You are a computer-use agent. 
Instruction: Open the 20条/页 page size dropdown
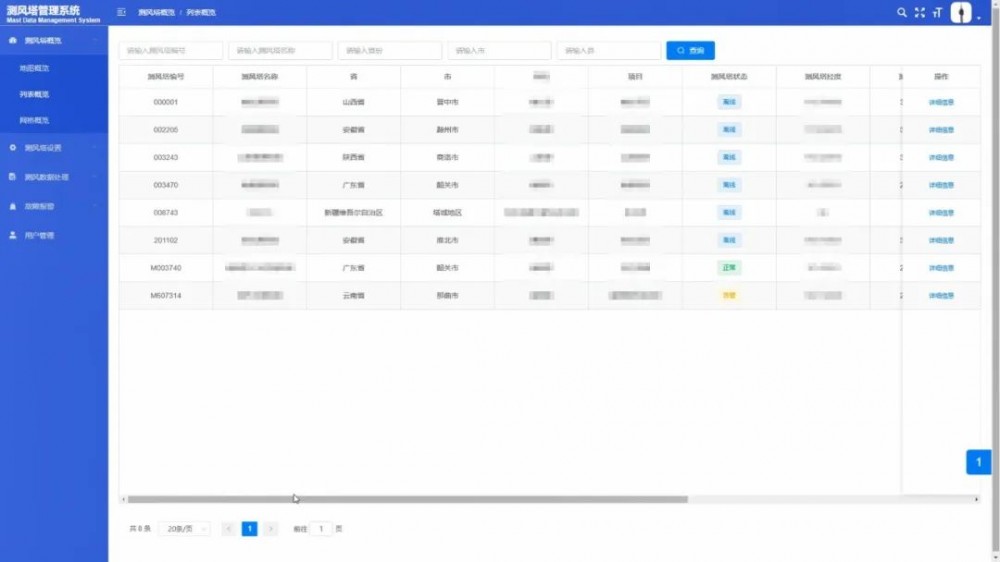point(184,529)
